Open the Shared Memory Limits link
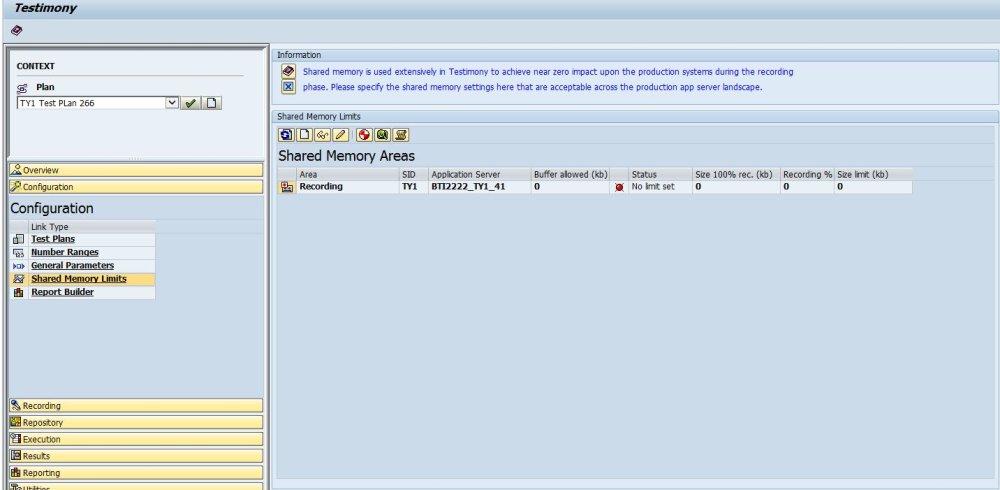This screenshot has height=490, width=1000. pos(79,279)
